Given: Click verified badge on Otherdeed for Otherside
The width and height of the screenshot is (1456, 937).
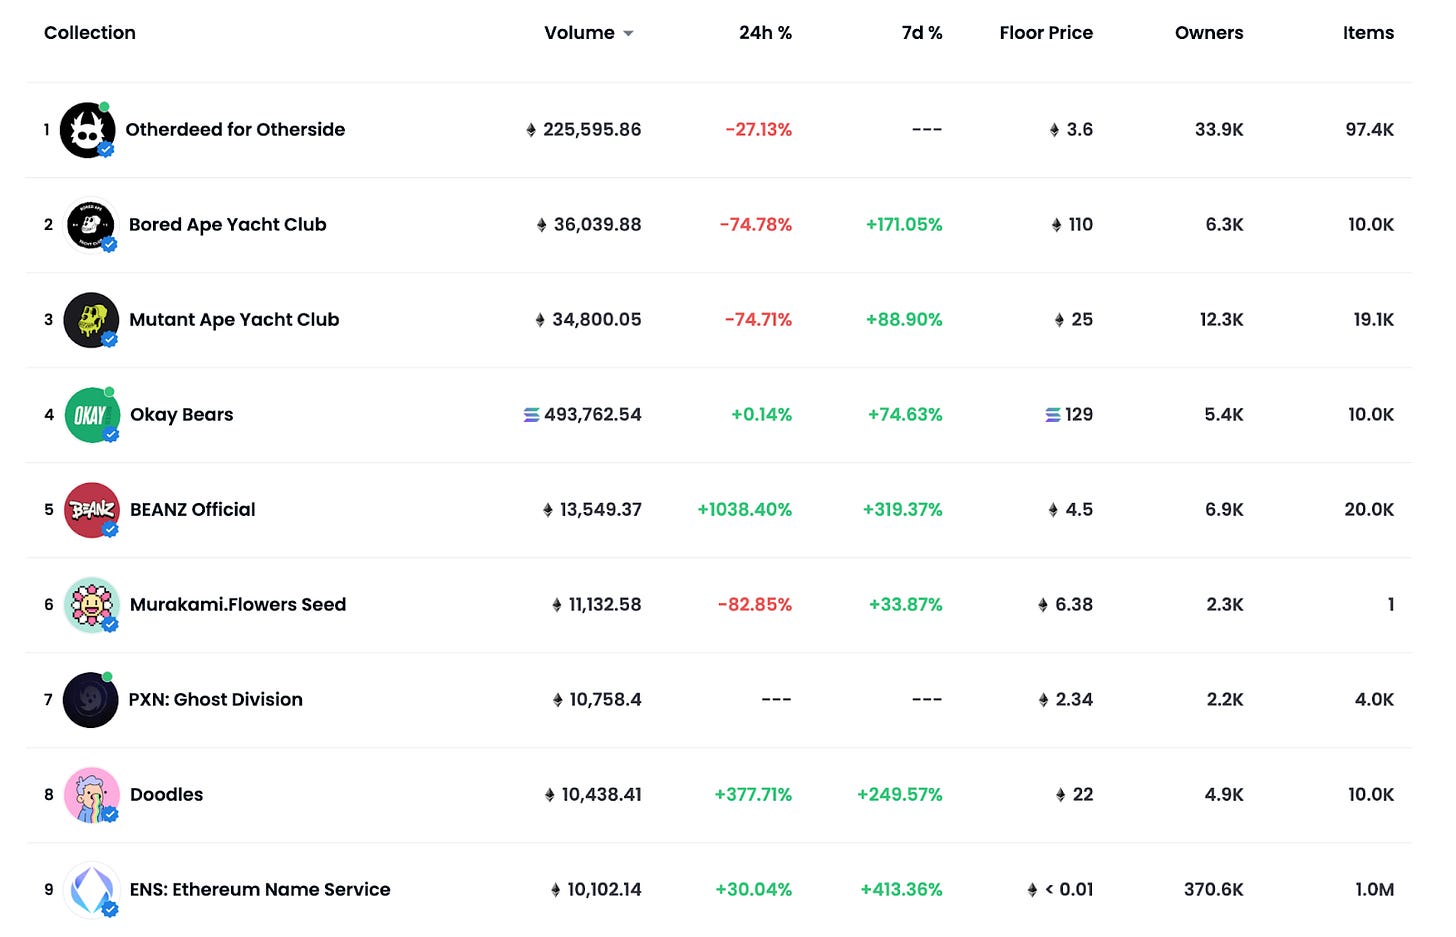Looking at the screenshot, I should coord(106,150).
